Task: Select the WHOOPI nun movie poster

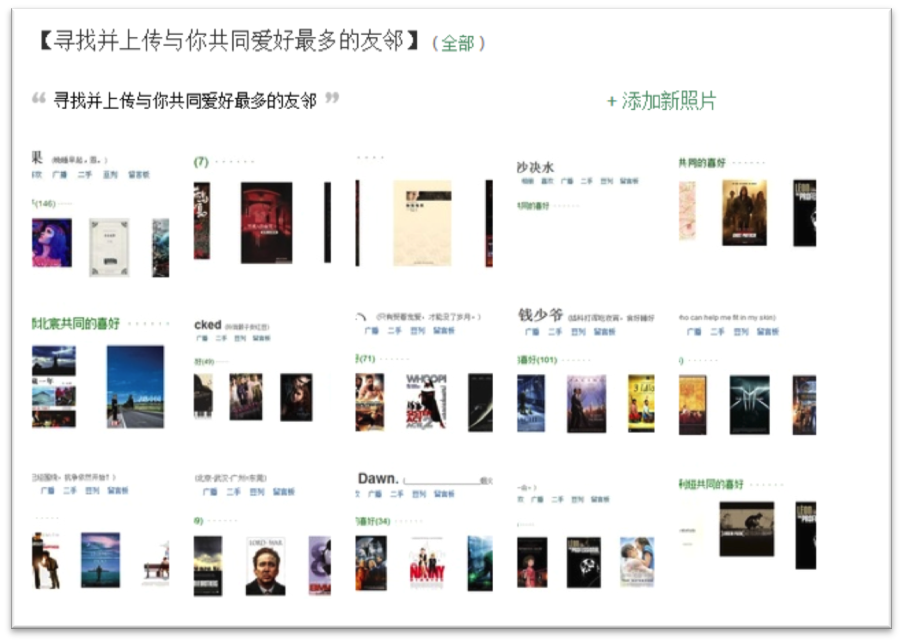Action: pos(426,401)
